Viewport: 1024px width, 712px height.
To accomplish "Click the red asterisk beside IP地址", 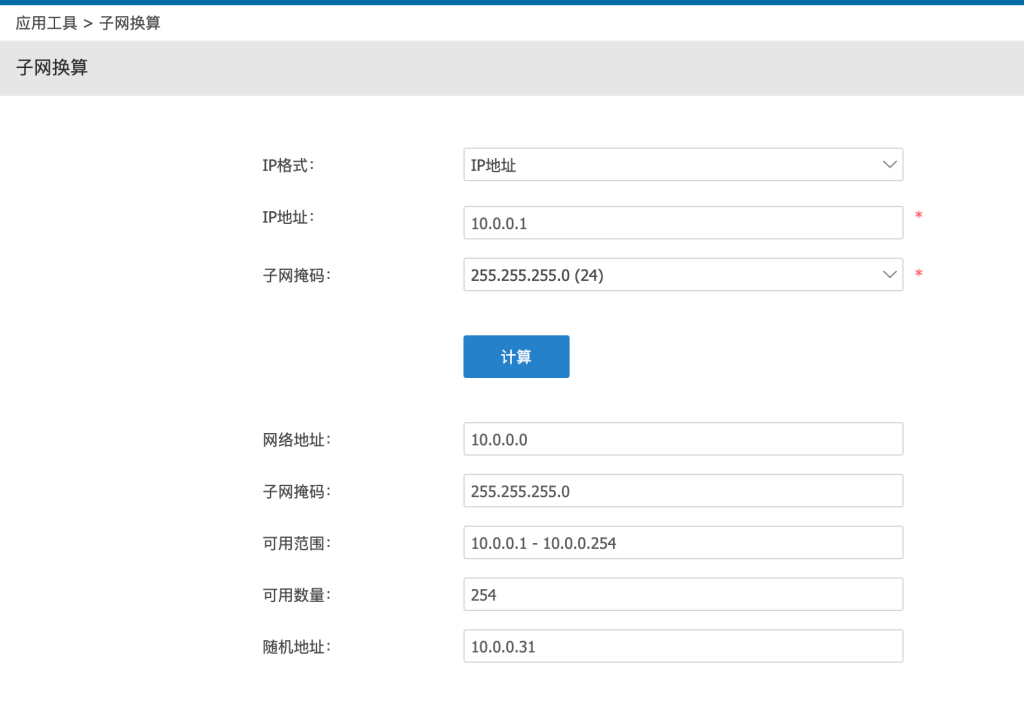I will point(918,215).
